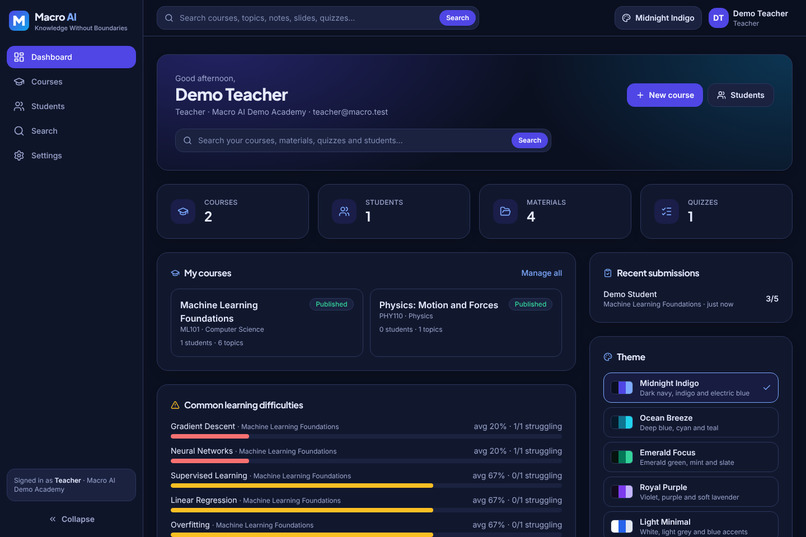The height and width of the screenshot is (537, 806).
Task: Open the Demo Student recent submission row
Action: click(x=690, y=299)
